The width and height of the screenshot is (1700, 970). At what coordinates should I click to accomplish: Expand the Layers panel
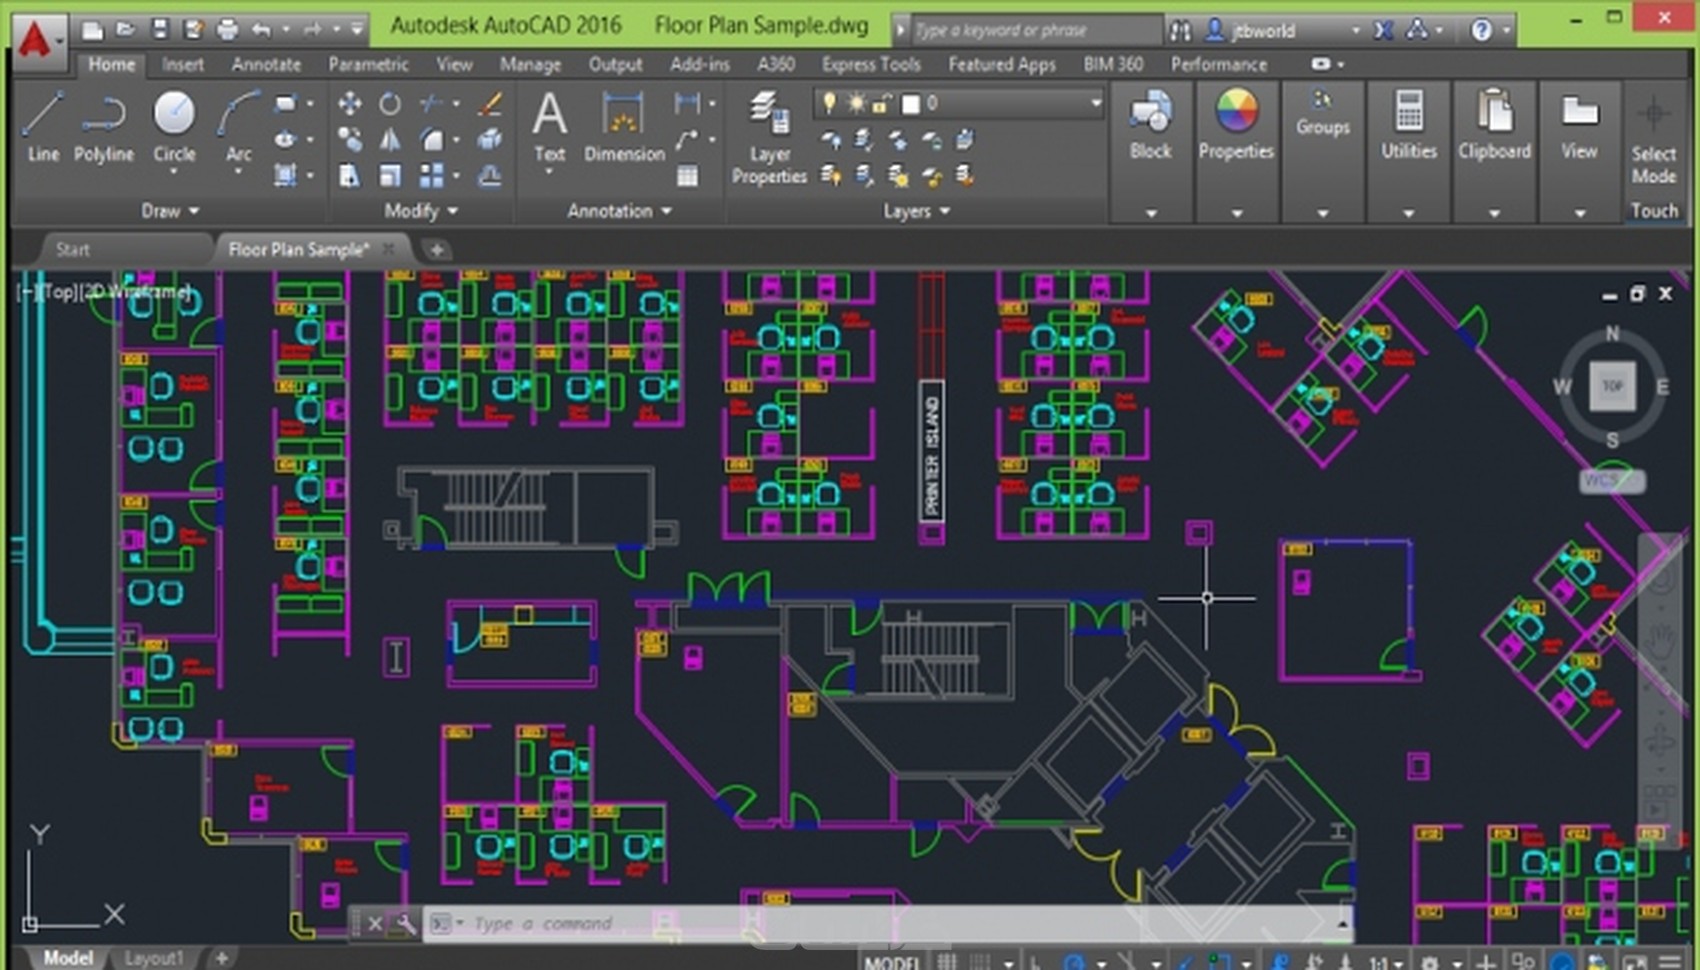click(916, 211)
